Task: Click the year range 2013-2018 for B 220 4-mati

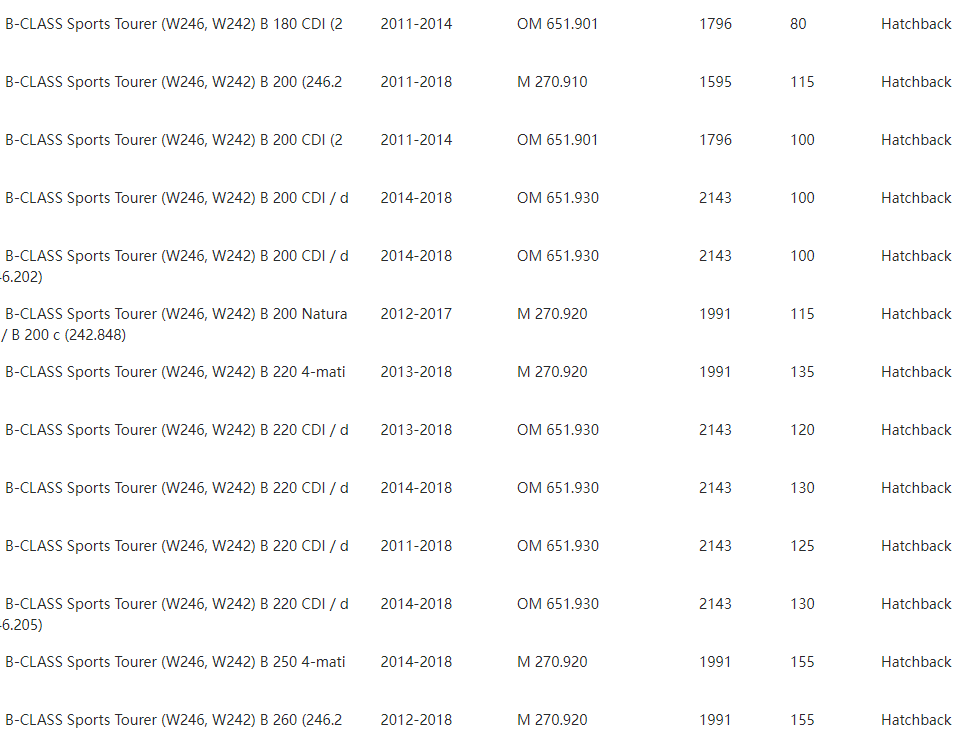Action: 416,372
